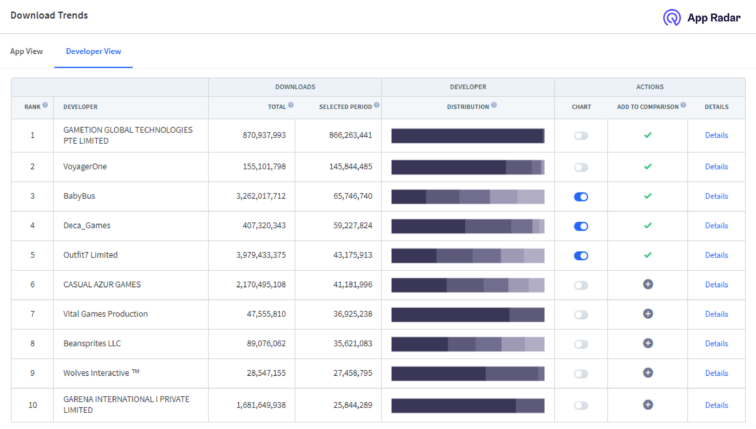Add Vital Games Production to comparison
Viewport: 756px width, 429px height.
tap(648, 314)
